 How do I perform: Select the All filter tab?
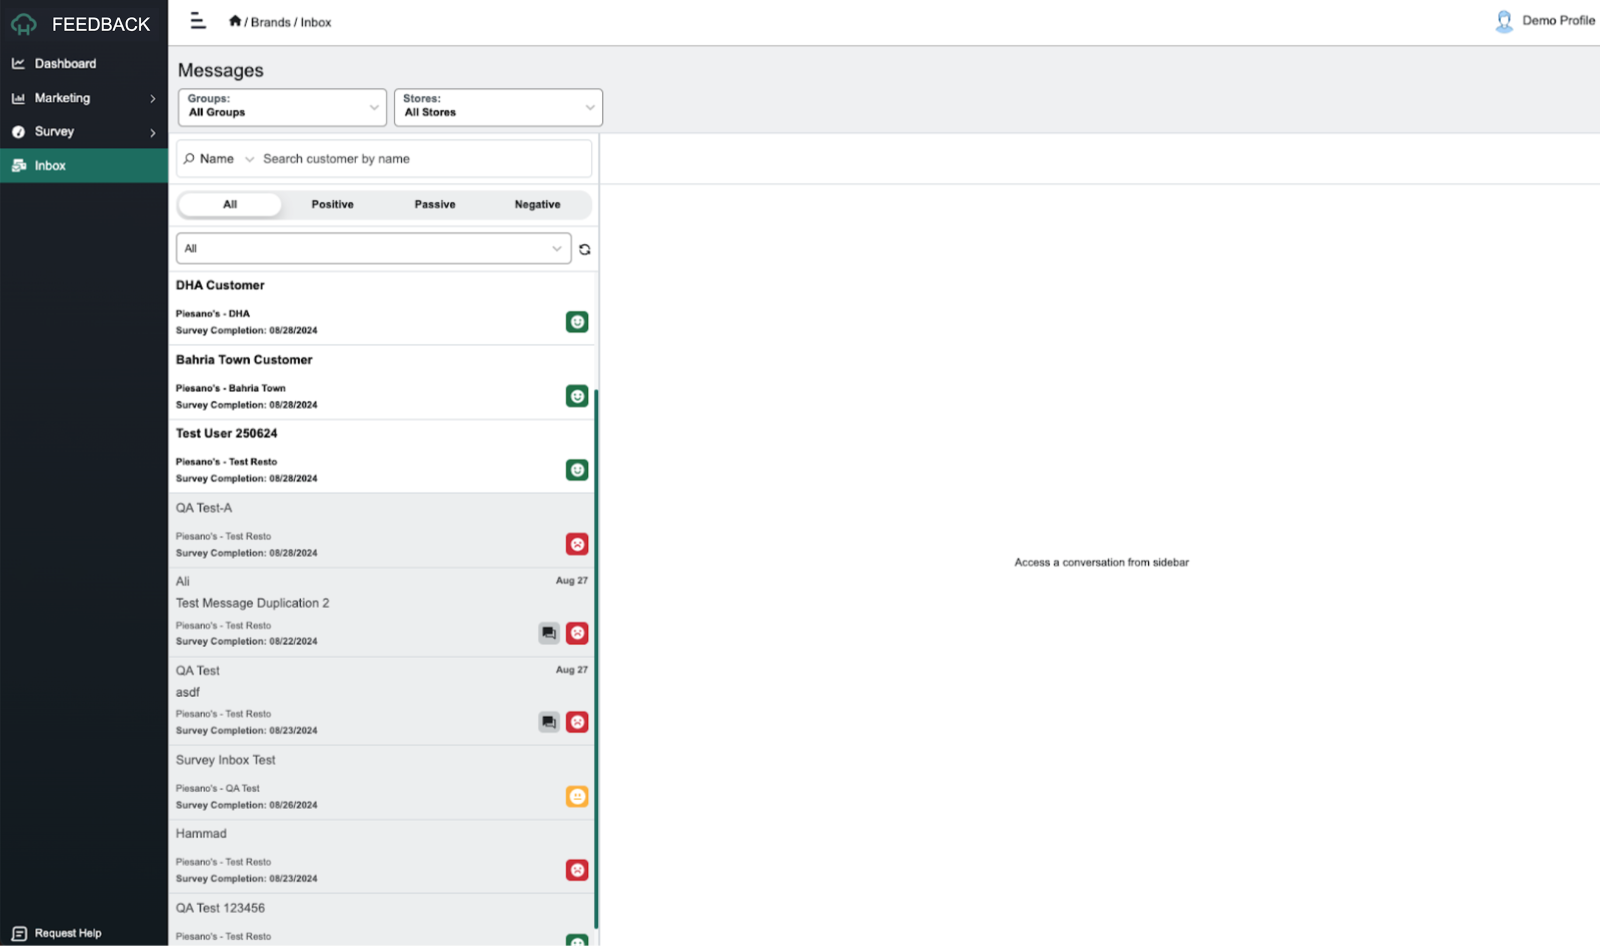tap(229, 204)
